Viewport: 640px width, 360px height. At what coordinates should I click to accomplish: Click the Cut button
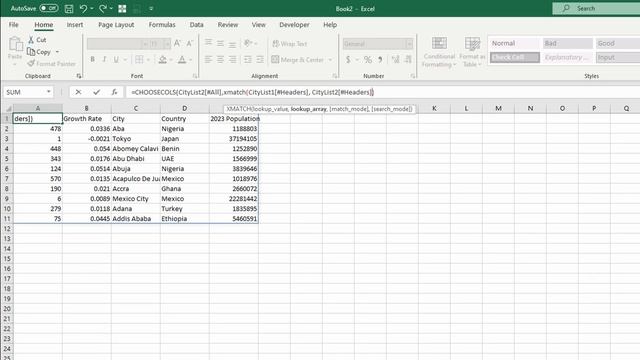[37, 40]
